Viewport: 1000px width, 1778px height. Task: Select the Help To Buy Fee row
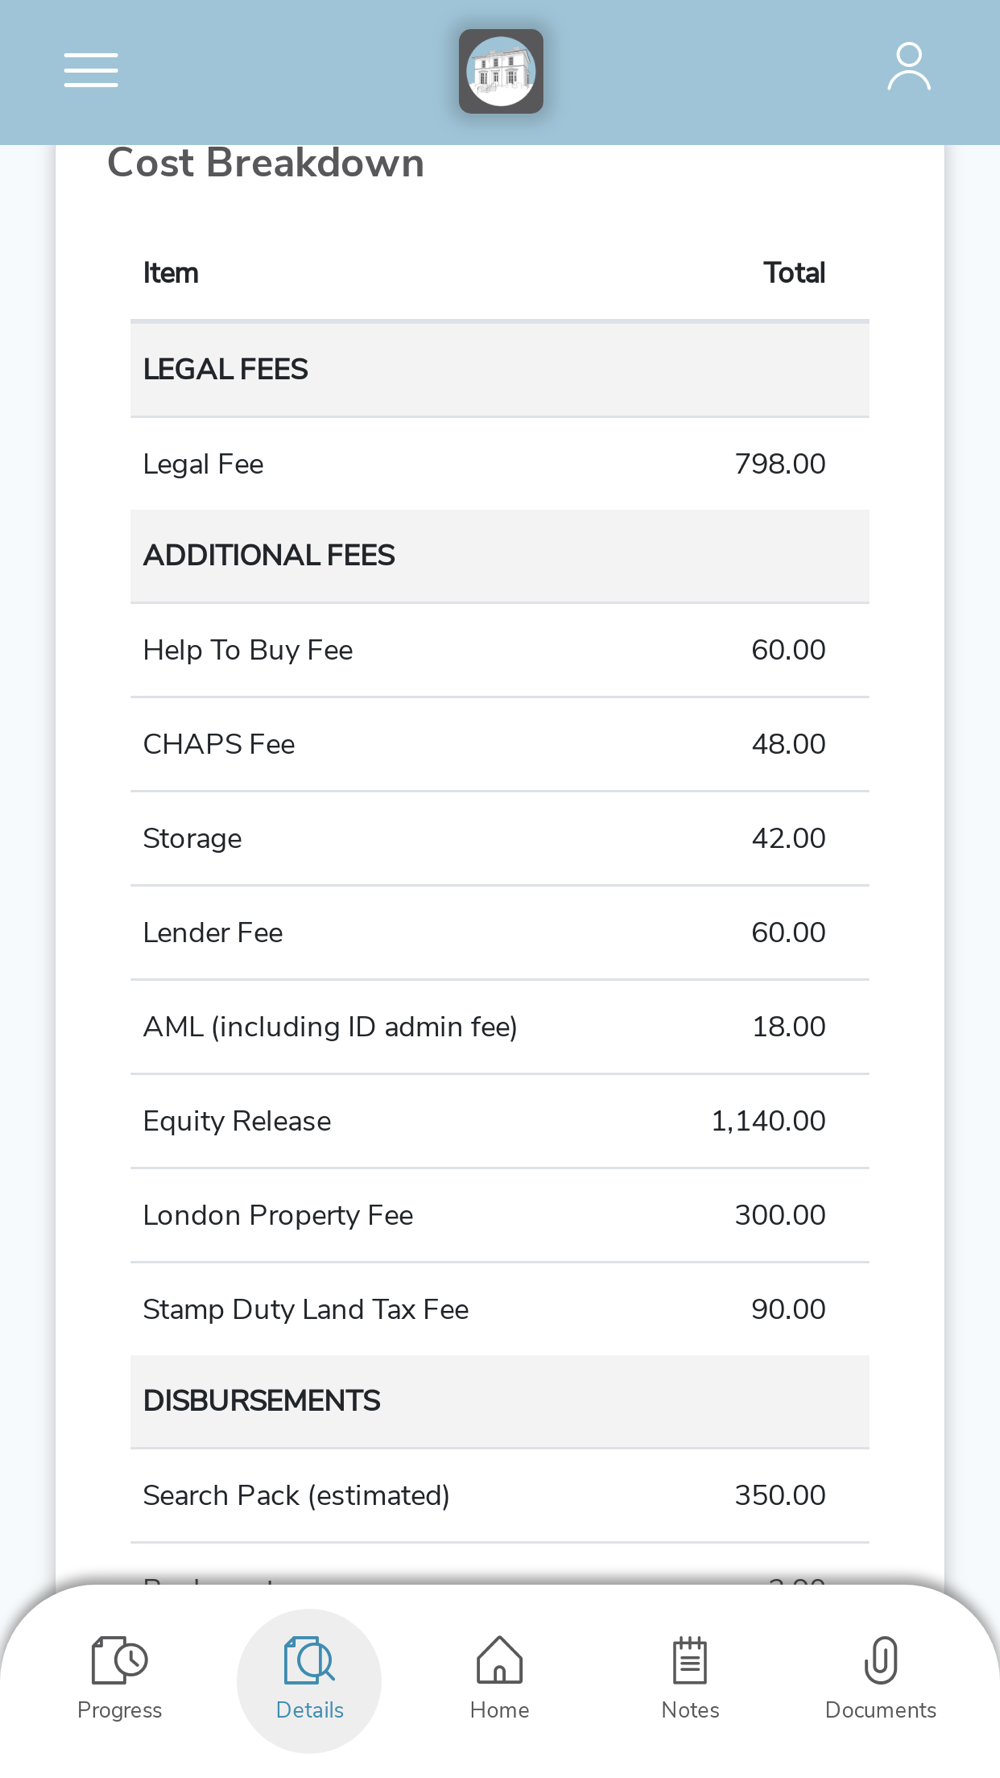(499, 650)
